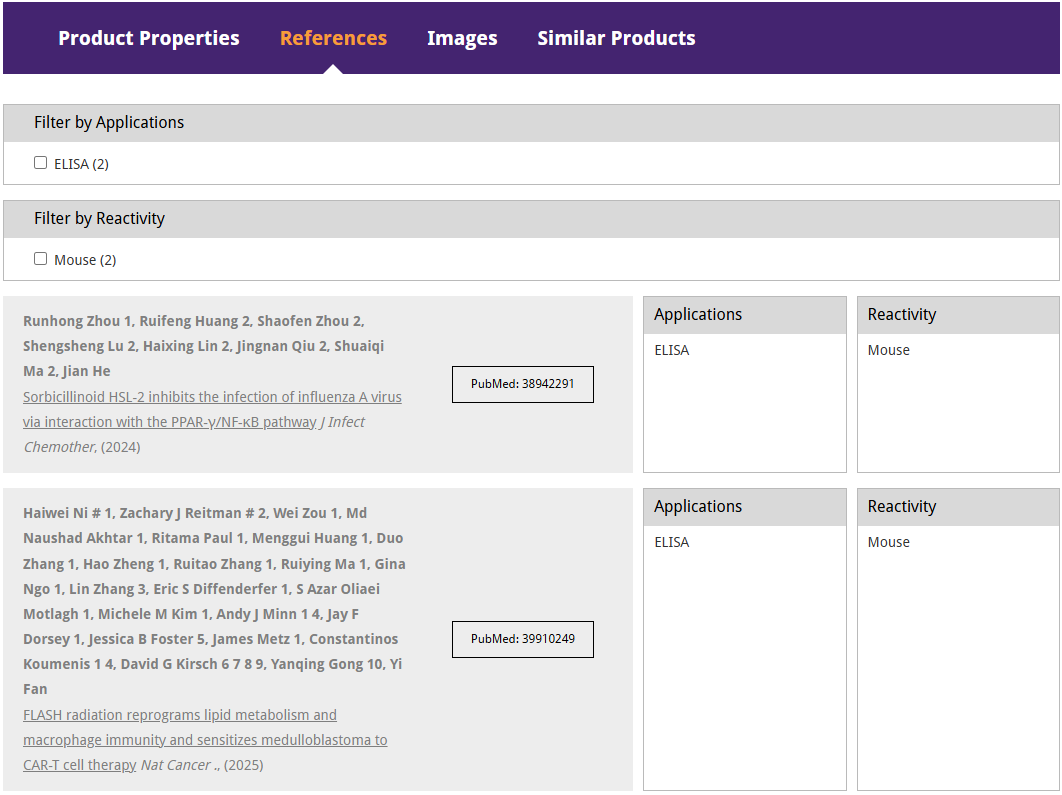Click J Infect Chemother journal name
1062x795 pixels.
tap(194, 434)
